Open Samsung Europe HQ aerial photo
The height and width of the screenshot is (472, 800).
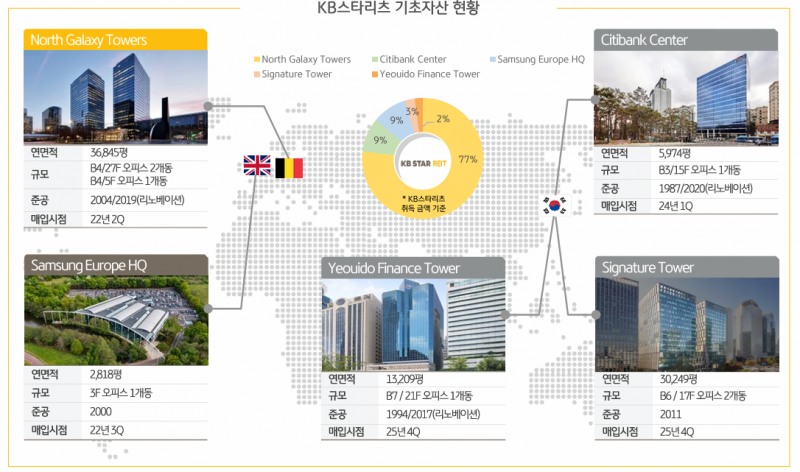click(116, 320)
